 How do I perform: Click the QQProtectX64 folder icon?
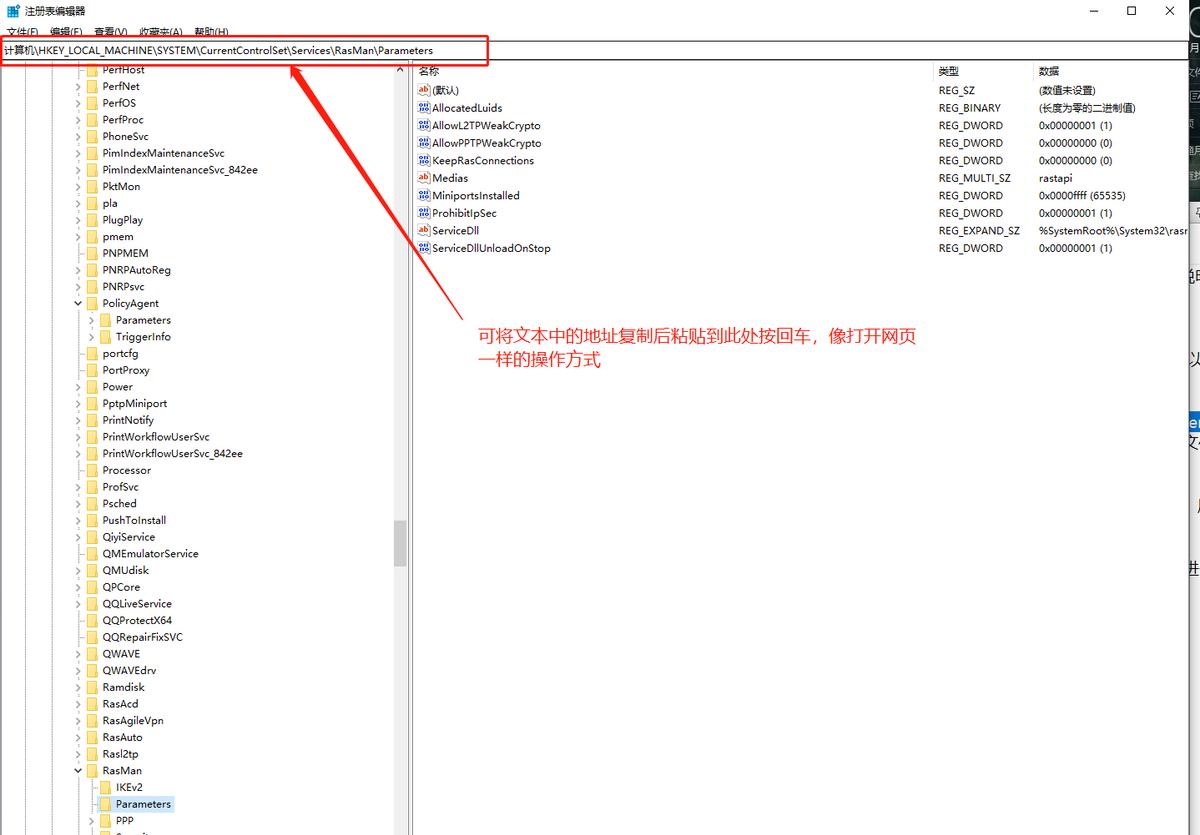[x=92, y=621]
